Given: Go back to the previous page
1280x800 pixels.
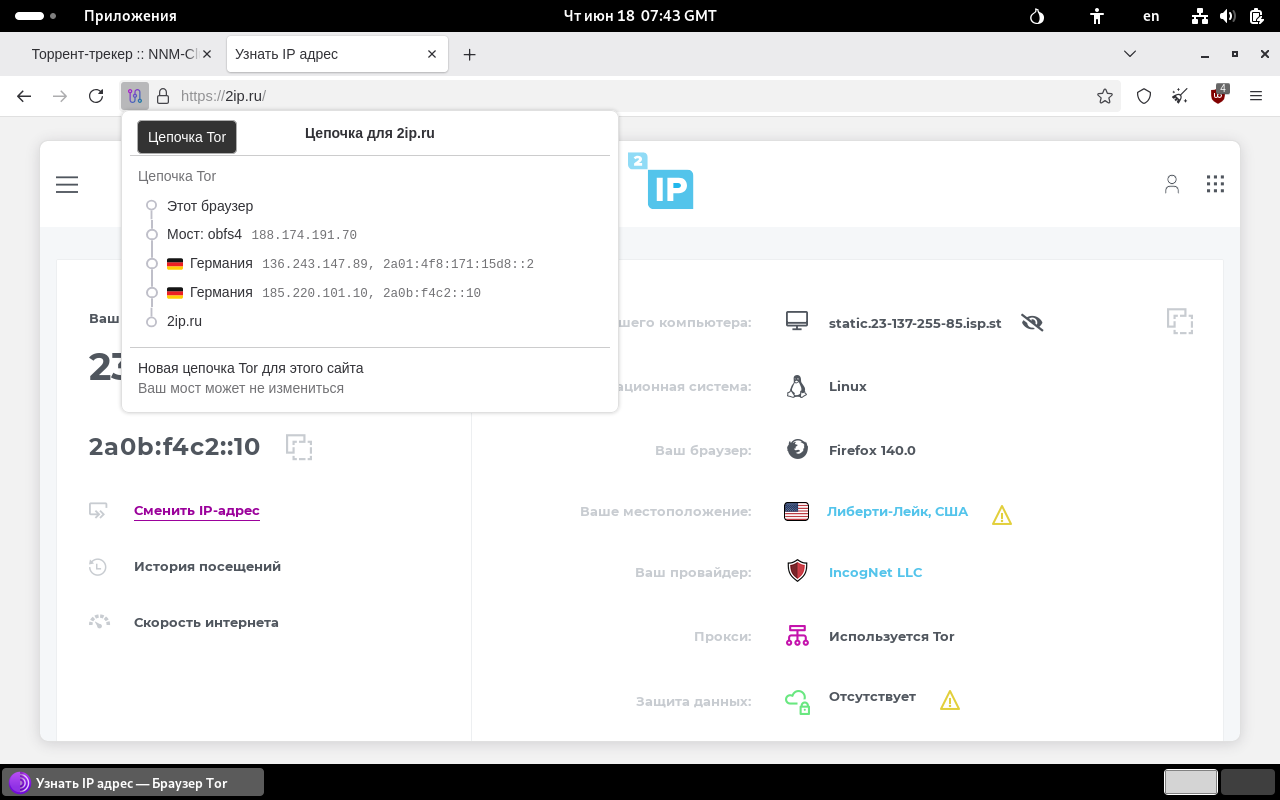Looking at the screenshot, I should 24,96.
